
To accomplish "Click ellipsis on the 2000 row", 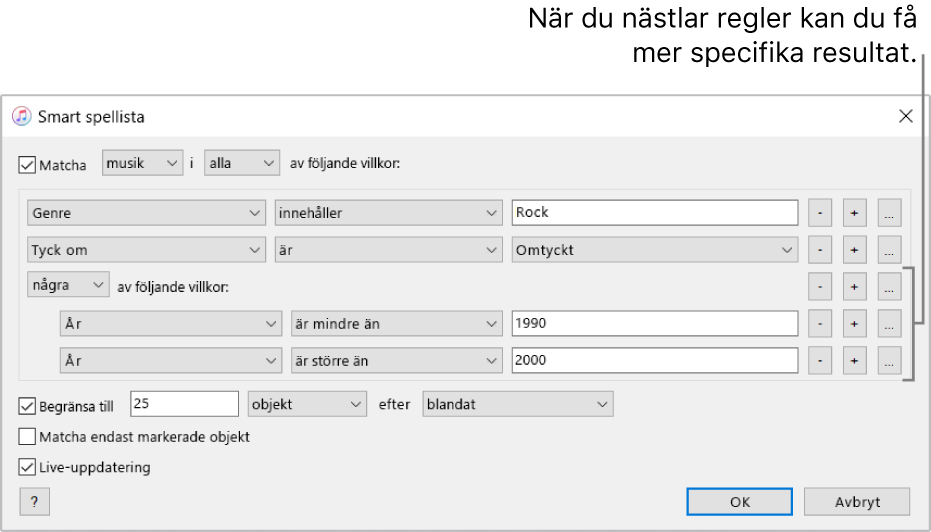I will coord(889,360).
